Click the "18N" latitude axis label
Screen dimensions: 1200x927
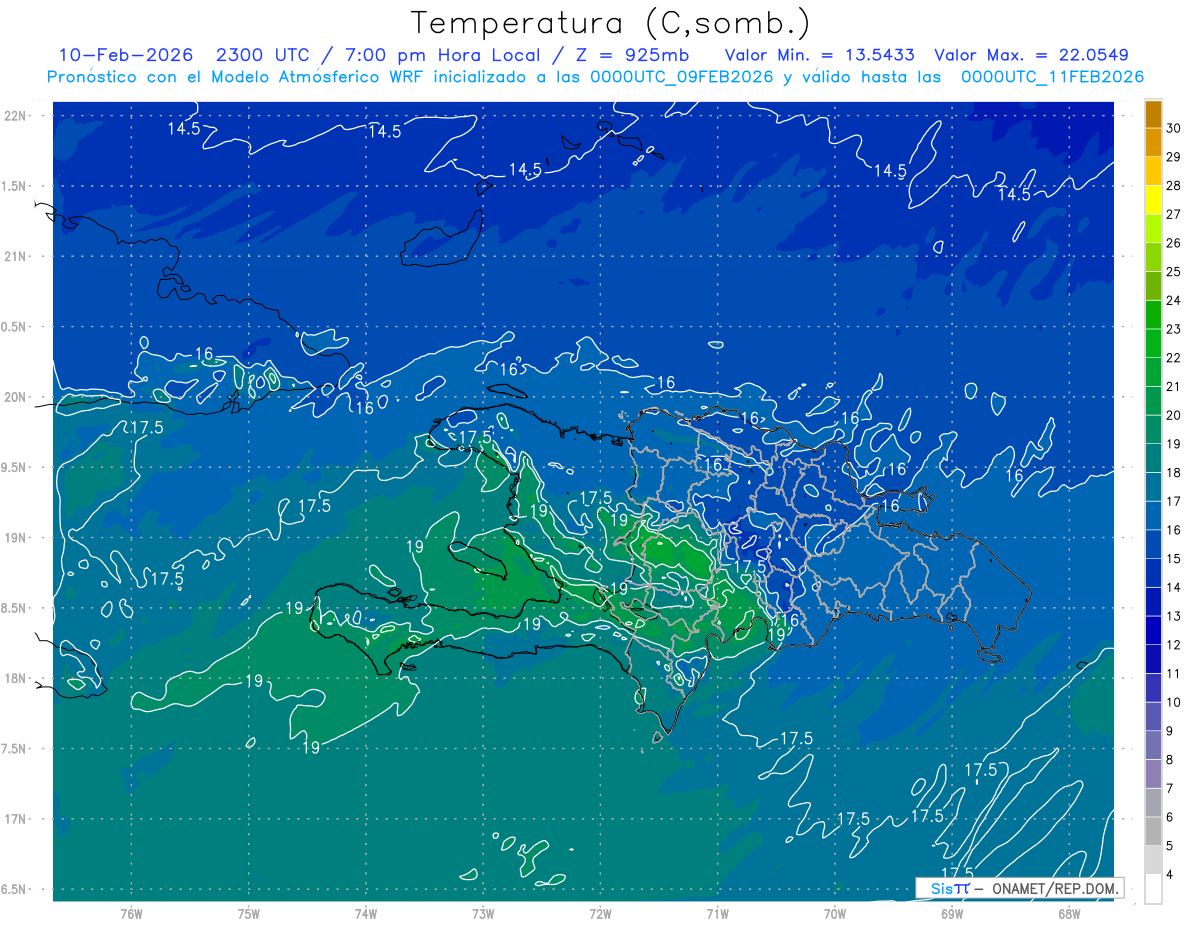point(16,678)
